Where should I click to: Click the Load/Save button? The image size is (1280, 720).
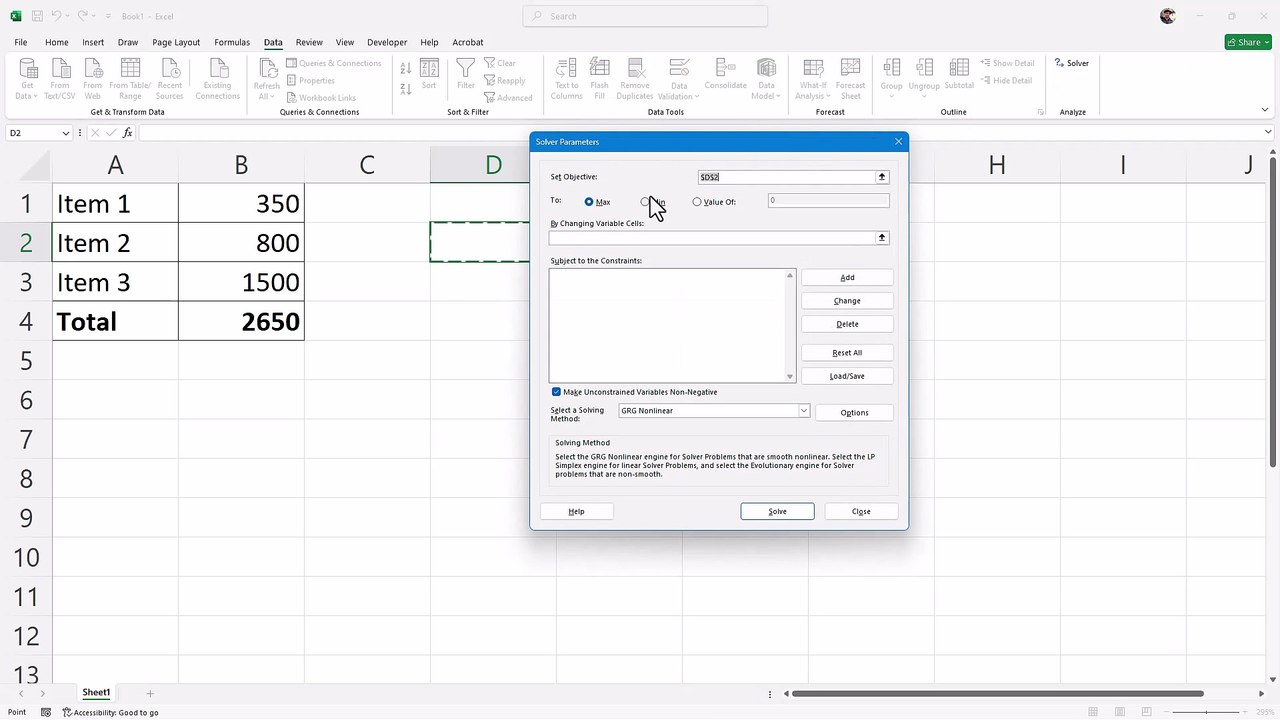[x=847, y=376]
